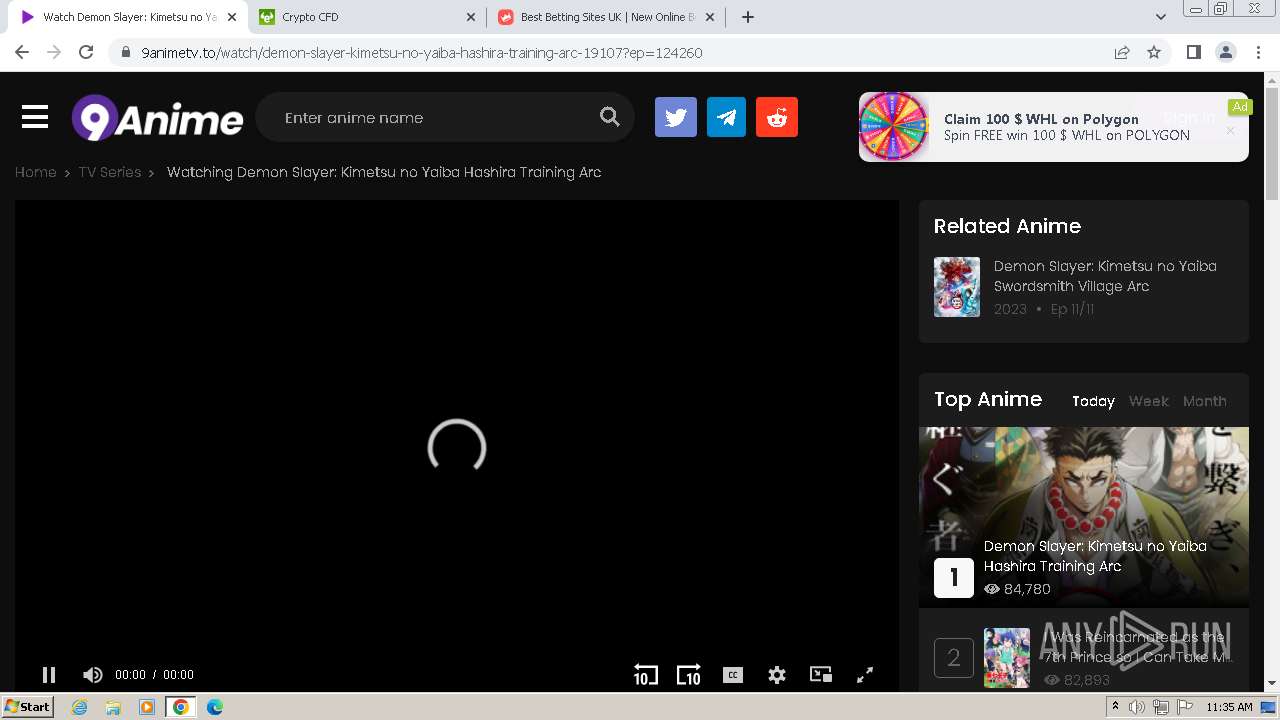Show Top Anime for Today
This screenshot has width=1280, height=720.
[x=1093, y=401]
